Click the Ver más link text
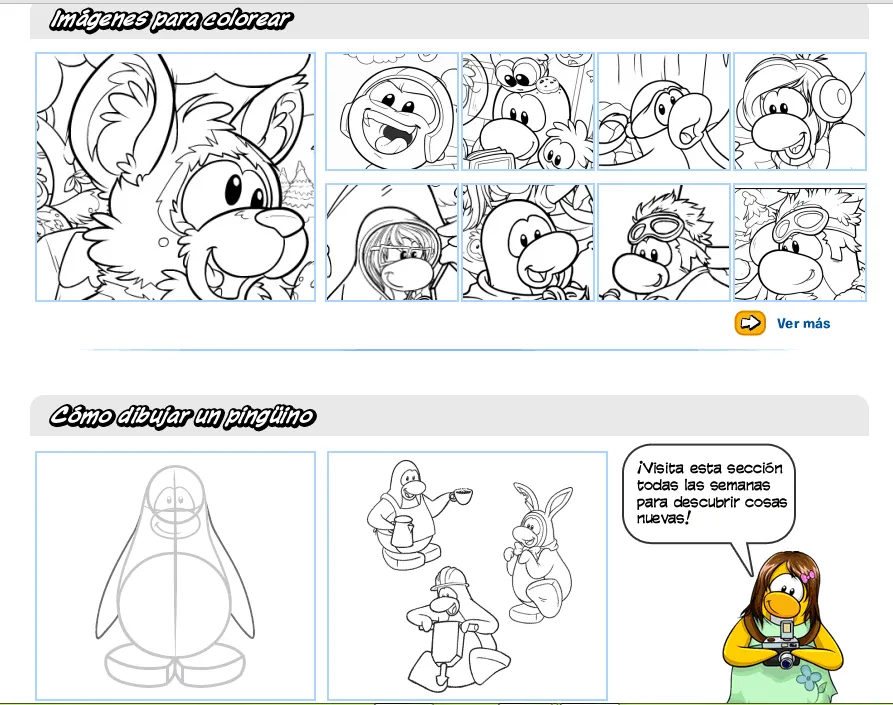893x705 pixels. pyautogui.click(x=805, y=323)
